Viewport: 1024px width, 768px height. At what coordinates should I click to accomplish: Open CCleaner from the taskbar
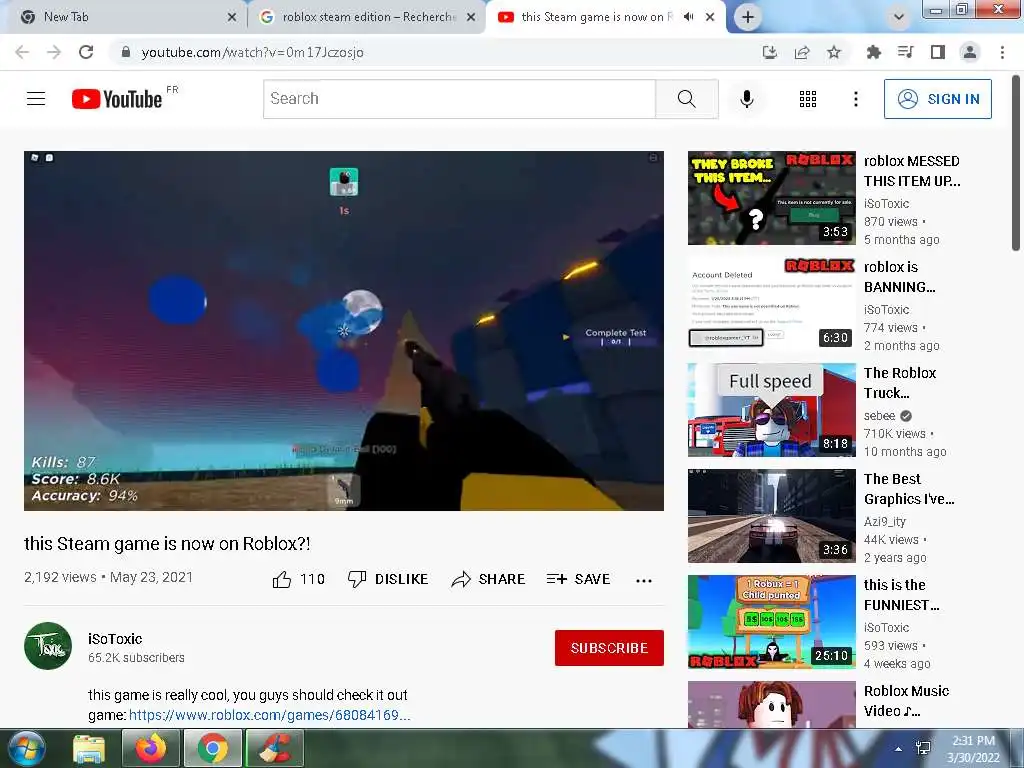pos(276,748)
